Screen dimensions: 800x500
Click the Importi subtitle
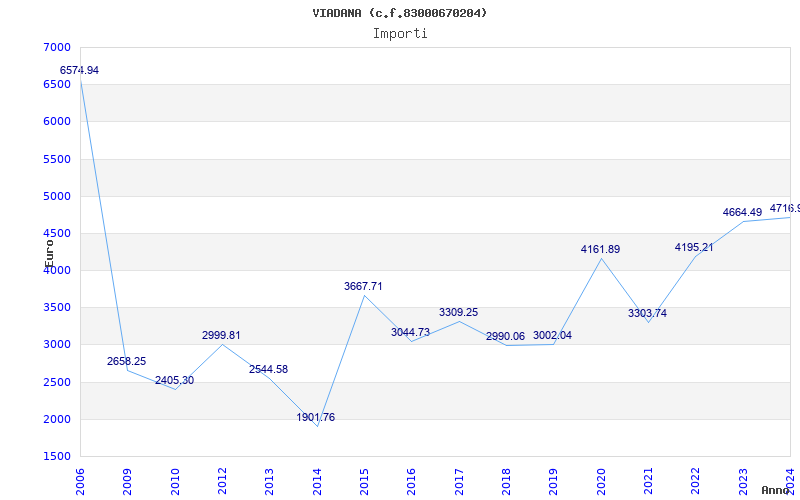[x=400, y=34]
